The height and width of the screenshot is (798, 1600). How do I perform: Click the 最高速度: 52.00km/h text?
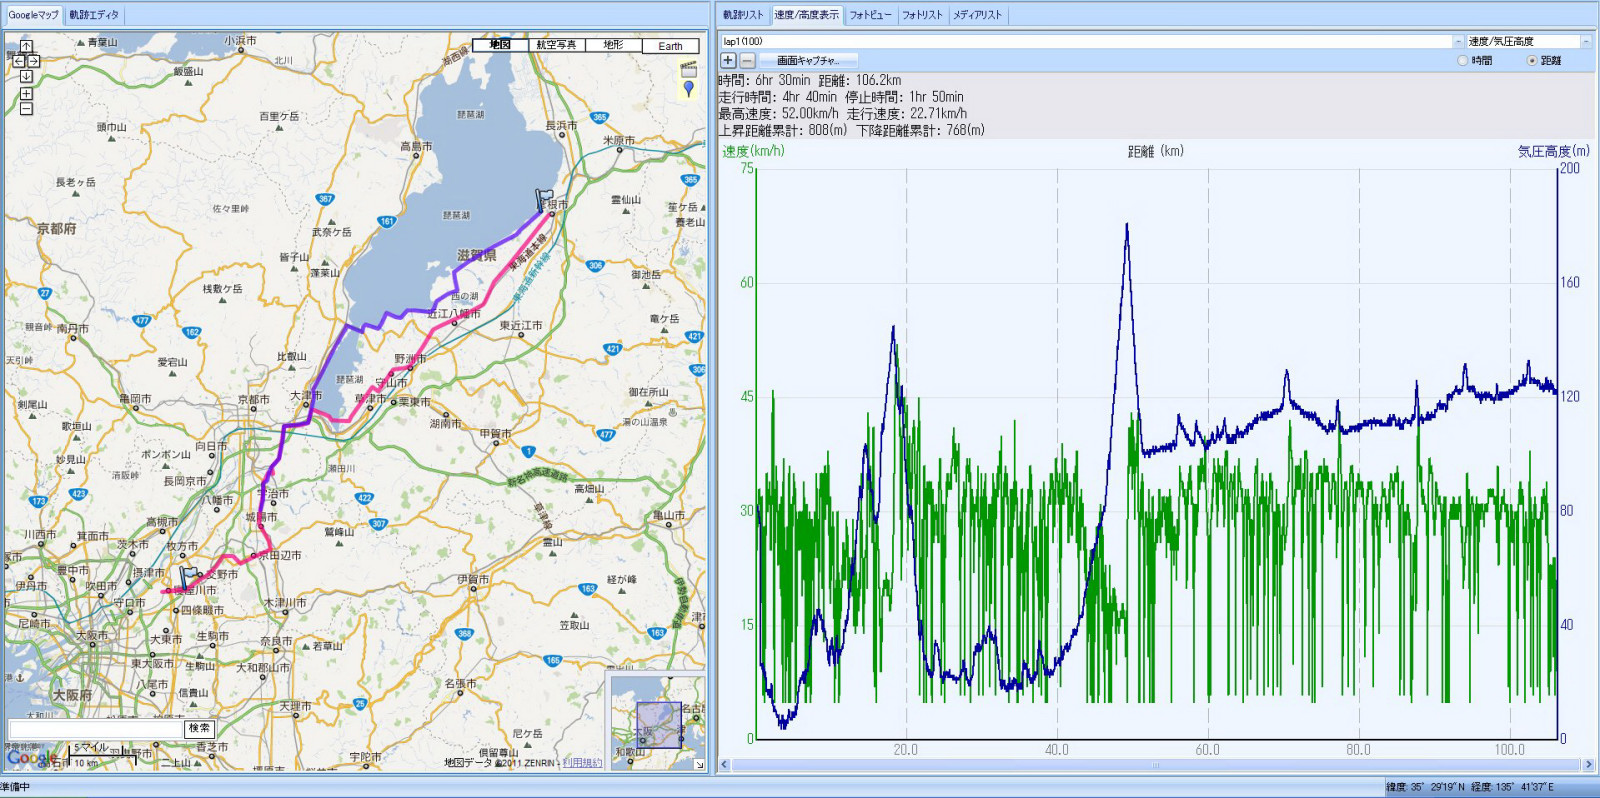778,113
